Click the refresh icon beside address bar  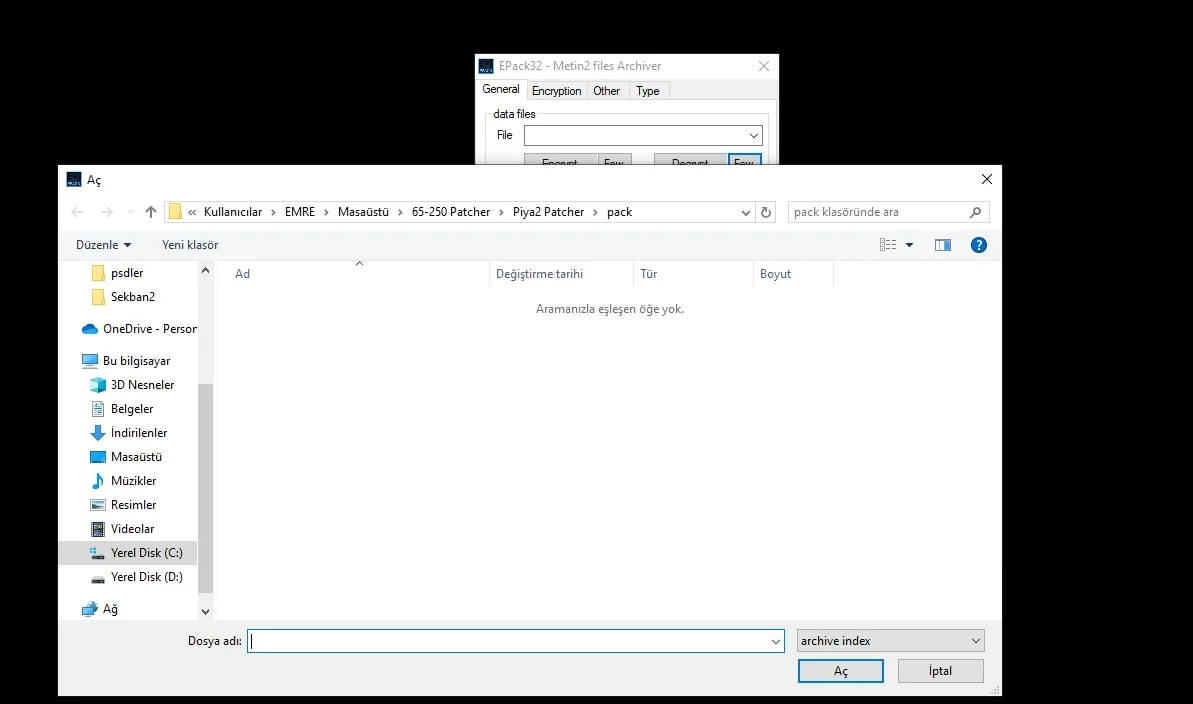point(766,212)
